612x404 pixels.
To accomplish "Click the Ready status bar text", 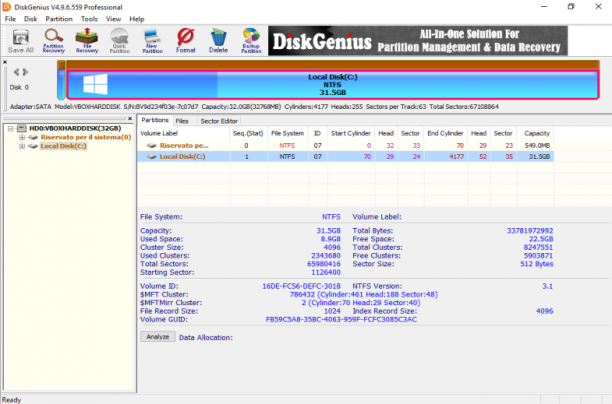I will [x=11, y=400].
